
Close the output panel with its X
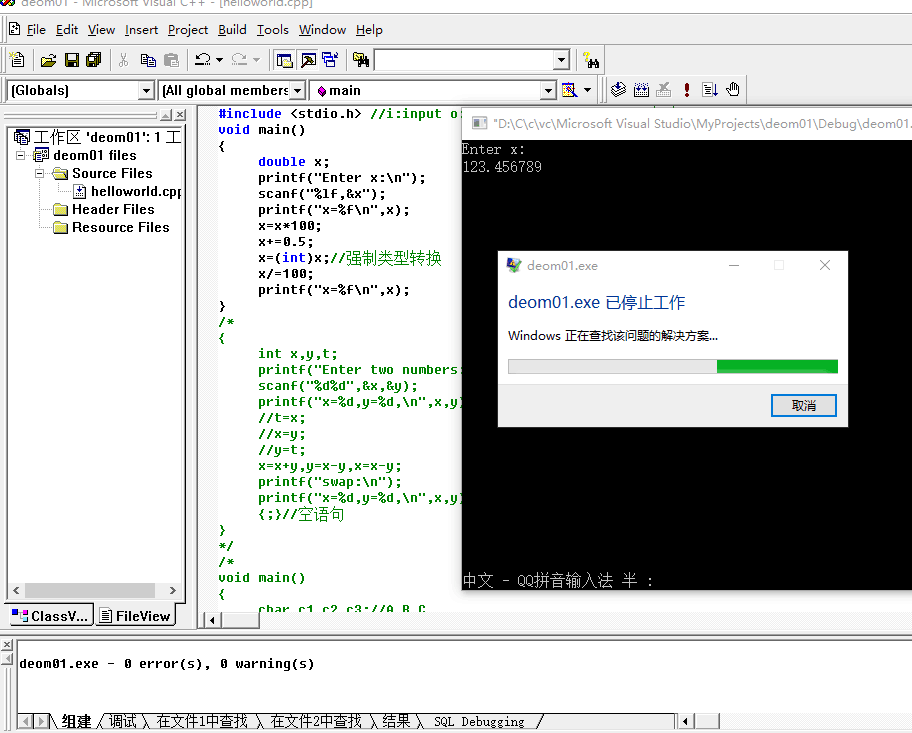point(6,645)
